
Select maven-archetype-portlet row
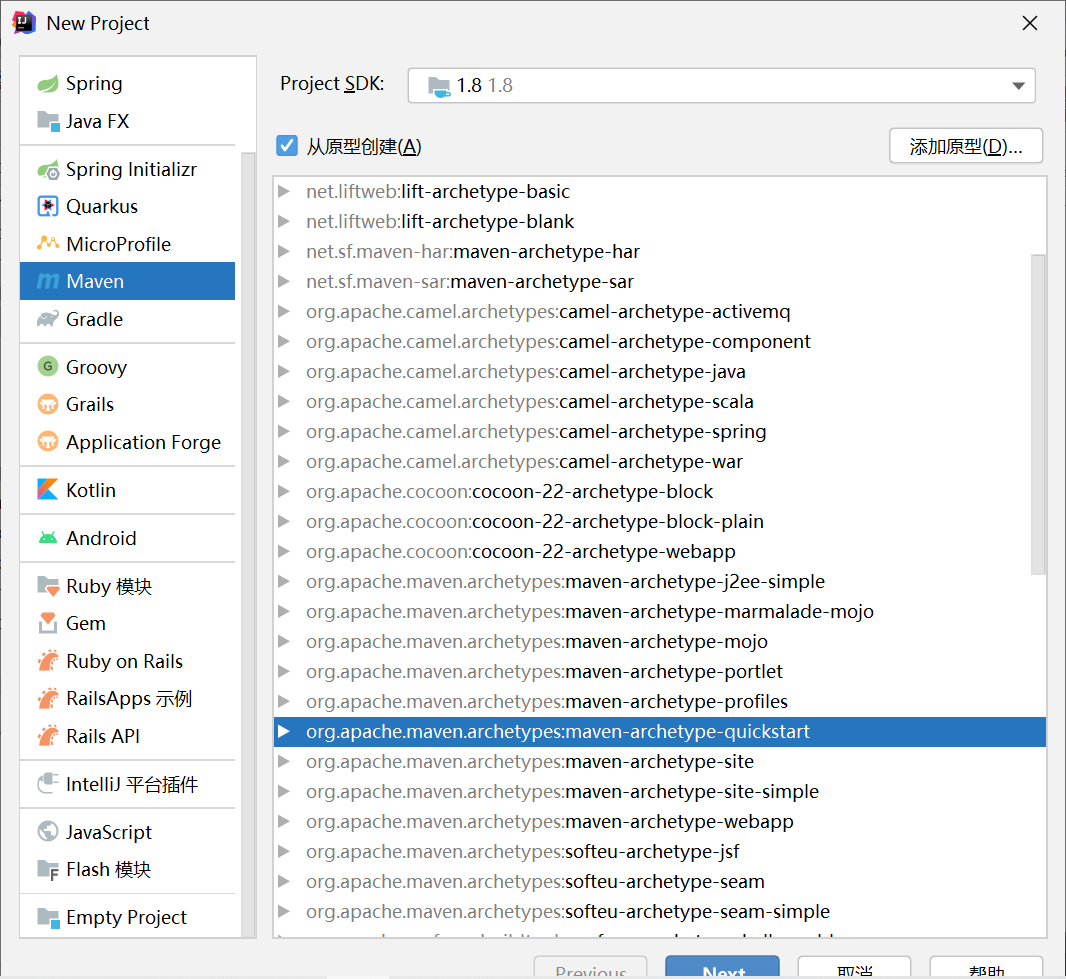tap(659, 671)
